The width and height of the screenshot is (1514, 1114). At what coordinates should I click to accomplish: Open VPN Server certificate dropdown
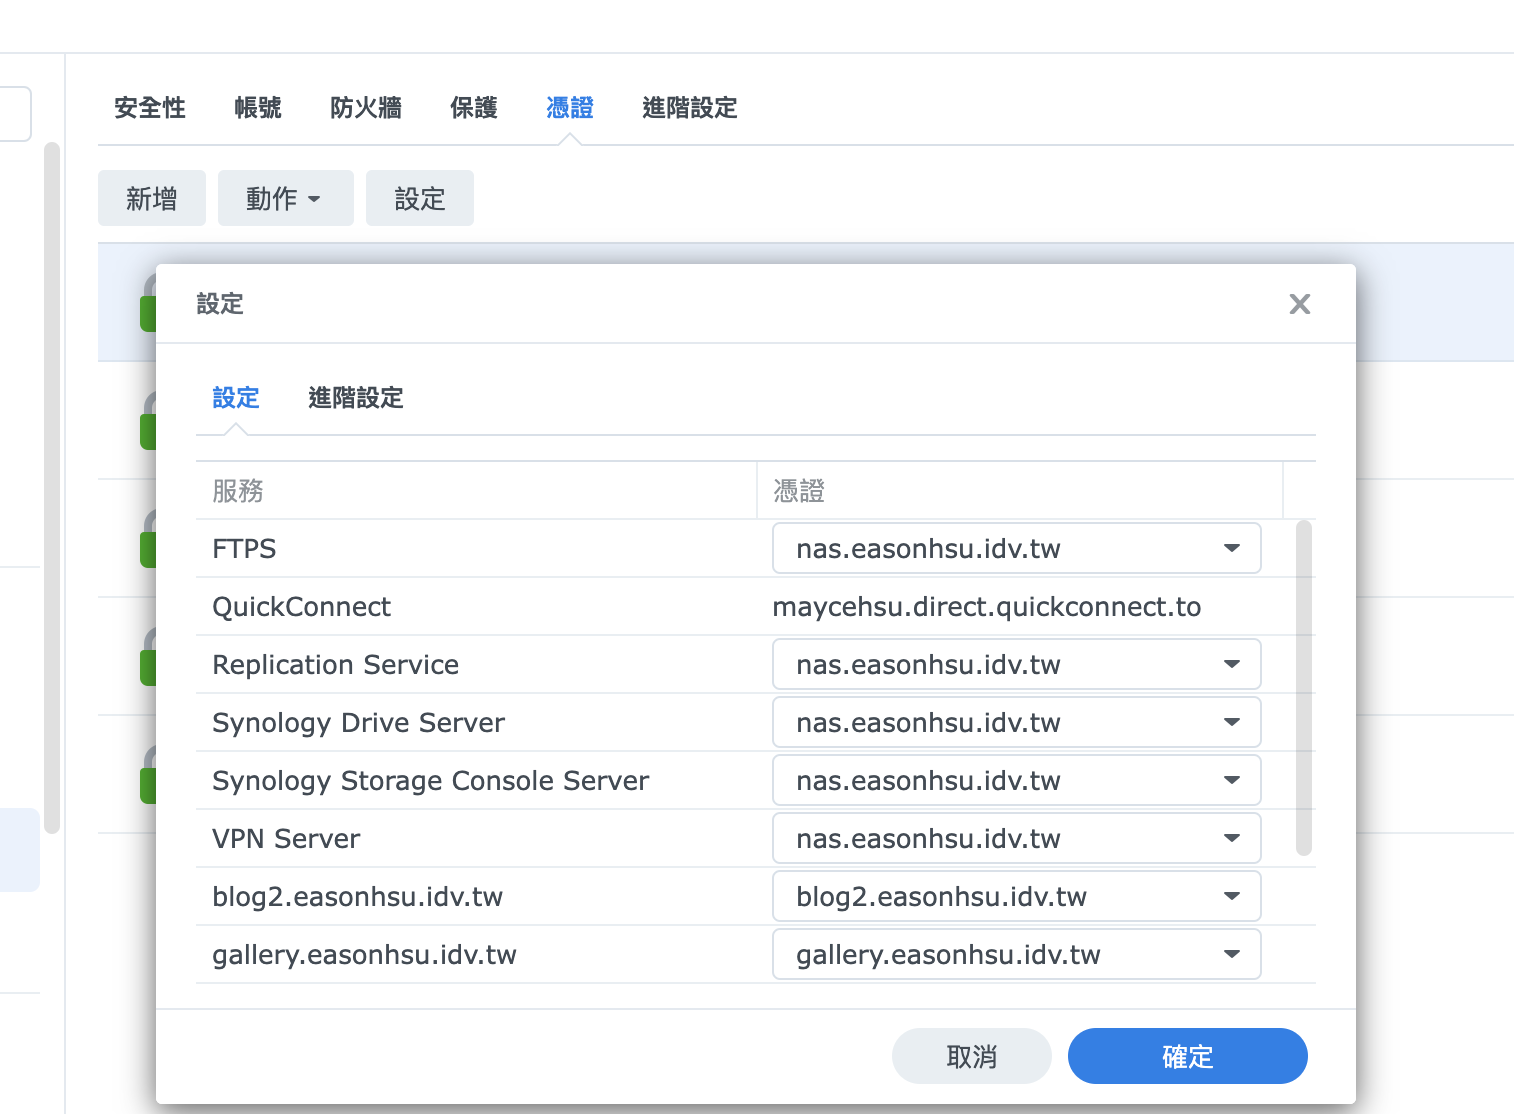coord(1016,838)
